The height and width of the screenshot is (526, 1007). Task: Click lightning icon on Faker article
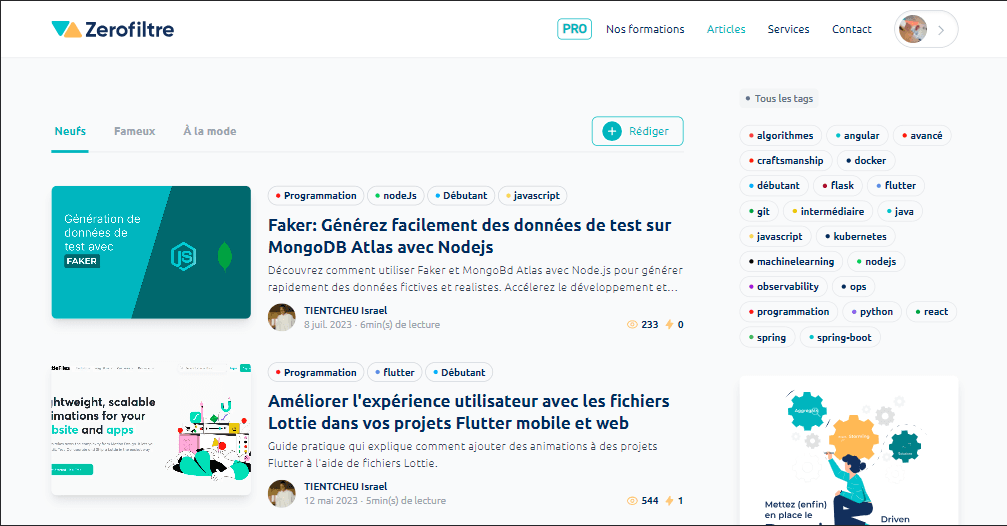[669, 324]
